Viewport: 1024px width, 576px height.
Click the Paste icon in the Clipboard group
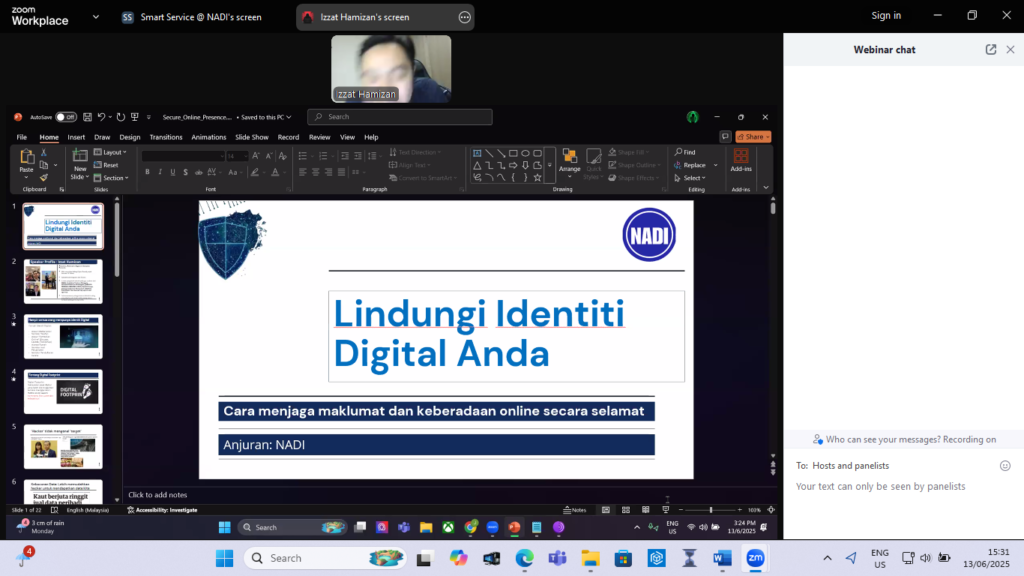(x=27, y=158)
